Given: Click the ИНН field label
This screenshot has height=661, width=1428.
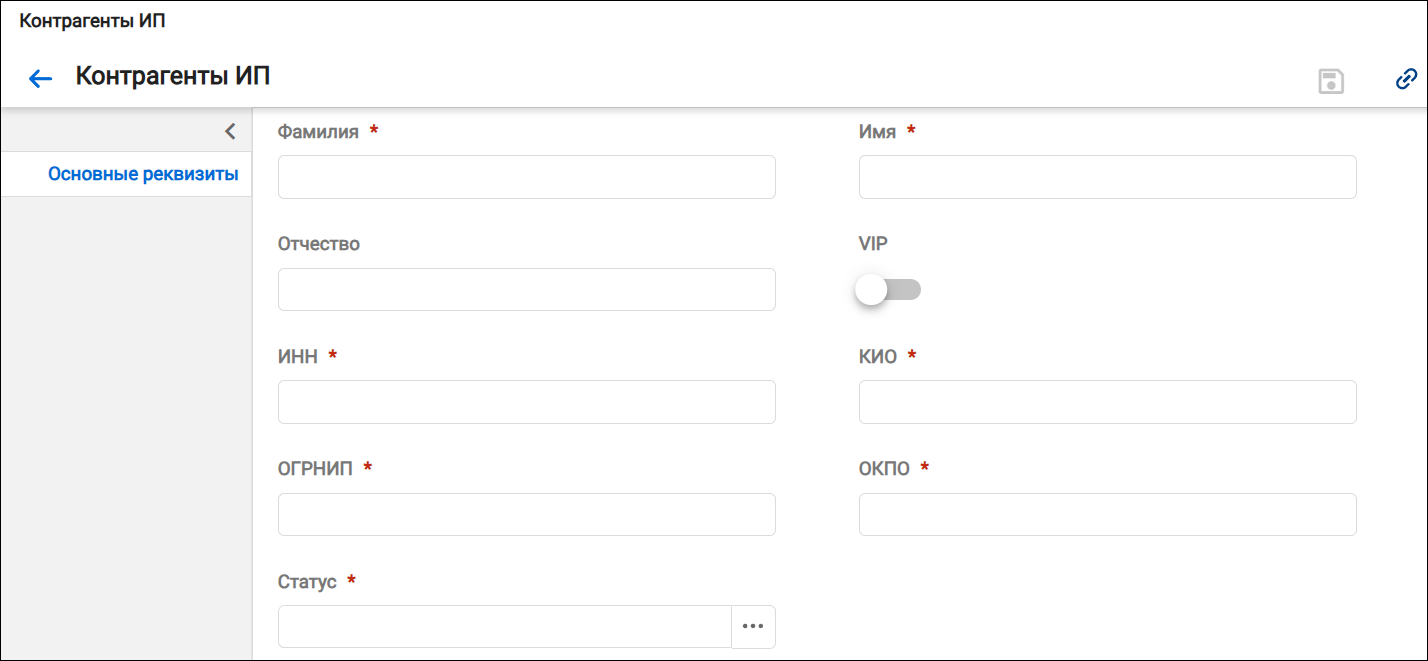Looking at the screenshot, I should tap(298, 357).
